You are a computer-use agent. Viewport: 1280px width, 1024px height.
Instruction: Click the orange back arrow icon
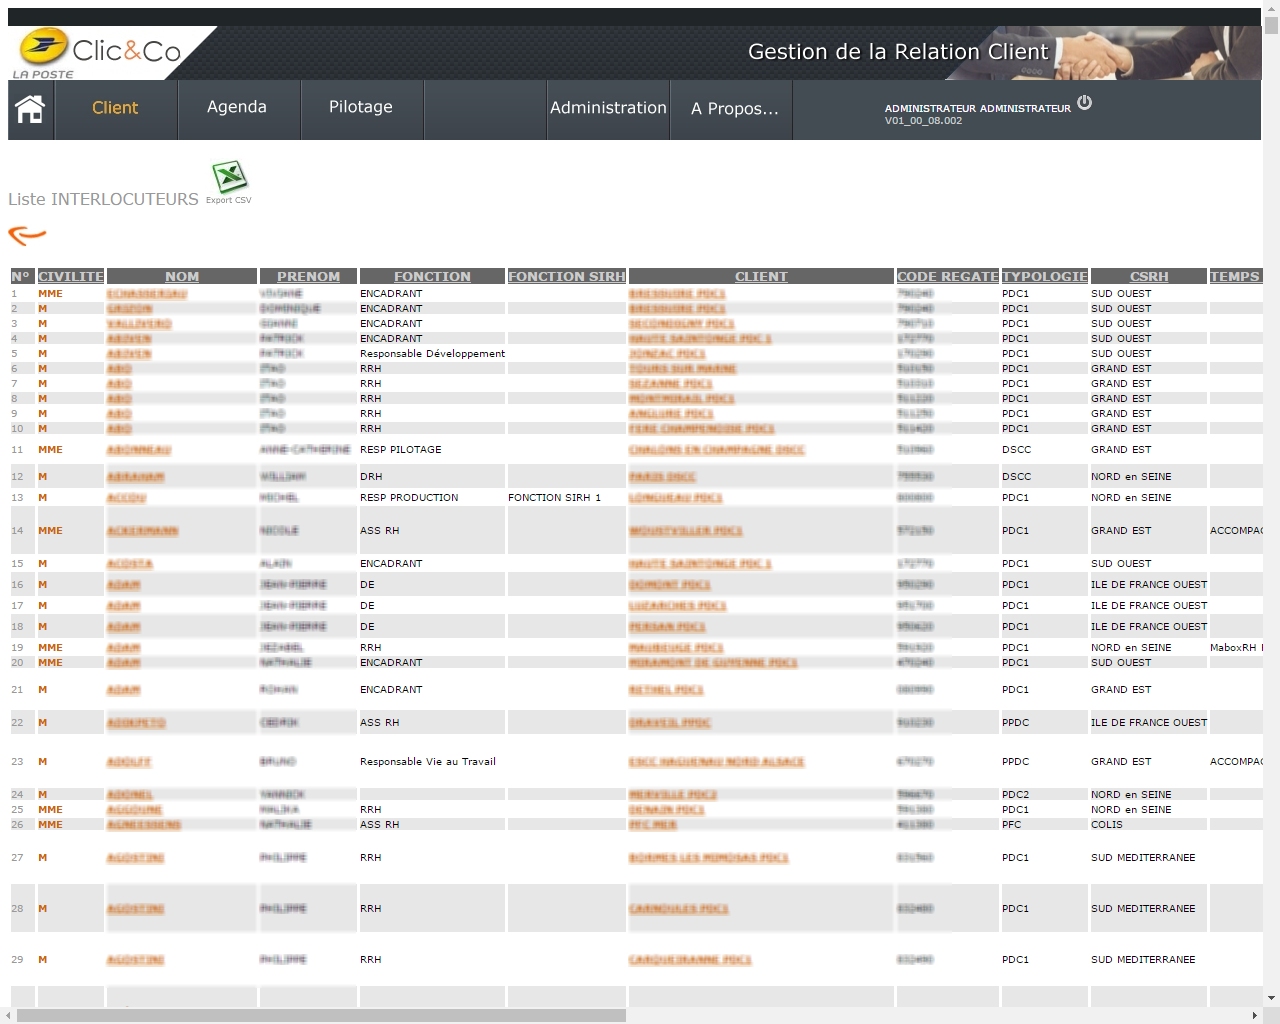(27, 235)
